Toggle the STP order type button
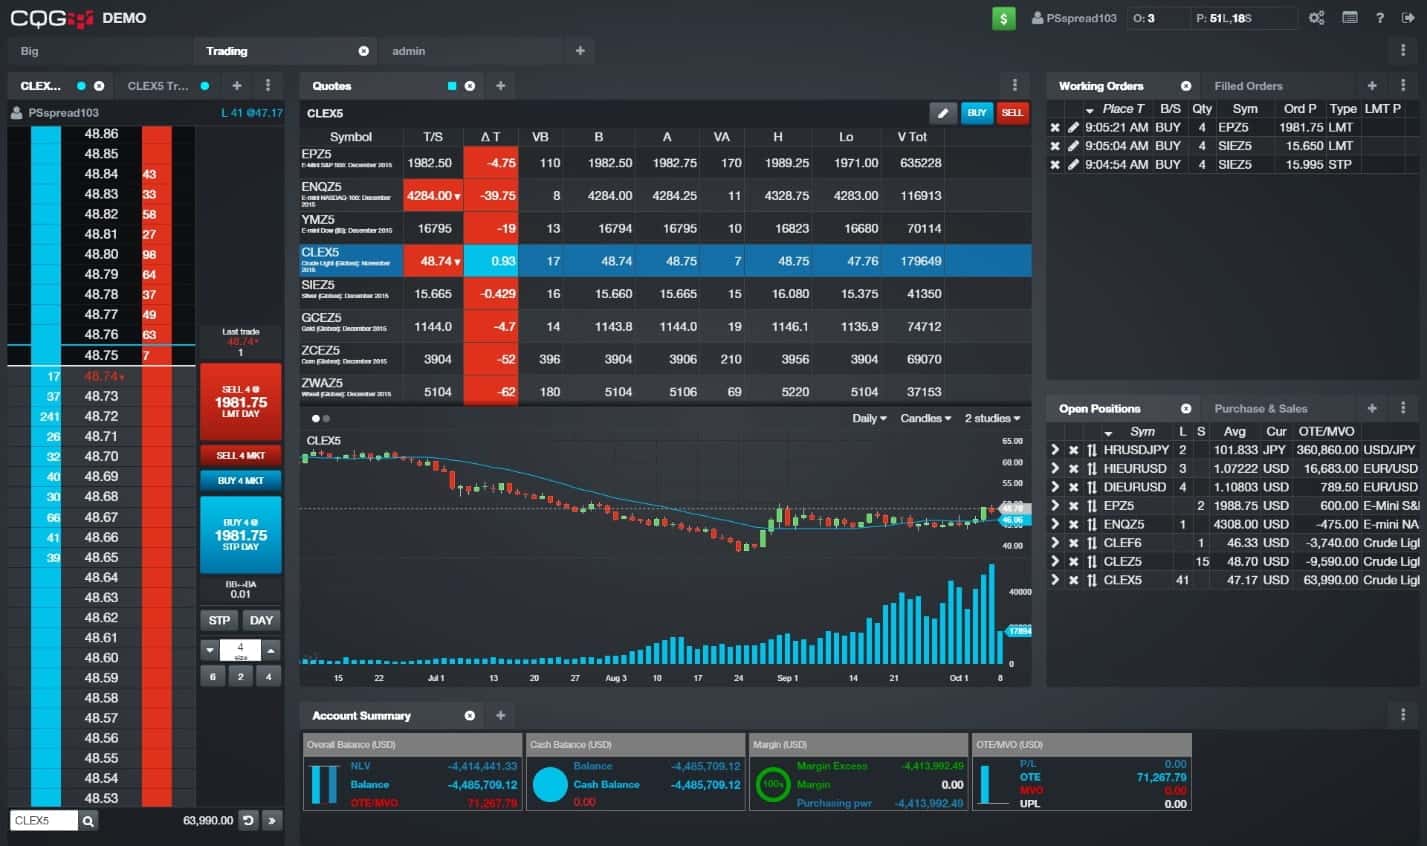 tap(219, 620)
